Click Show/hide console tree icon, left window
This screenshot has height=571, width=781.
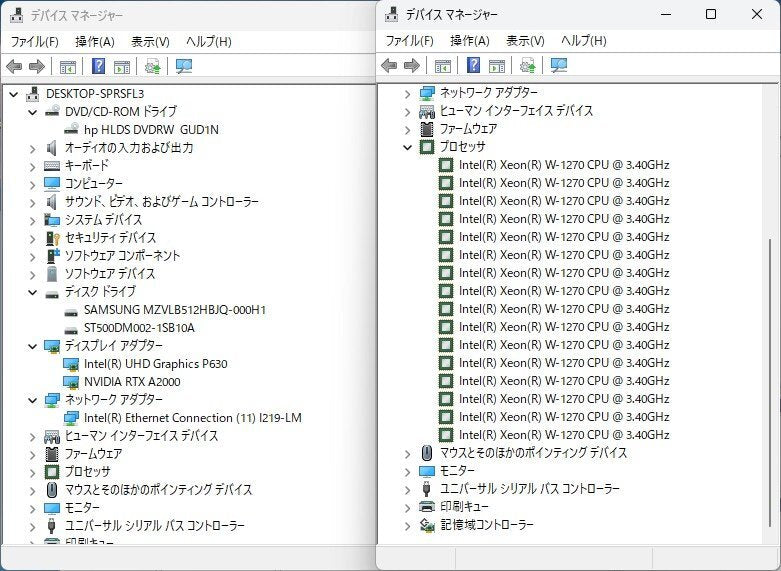68,66
